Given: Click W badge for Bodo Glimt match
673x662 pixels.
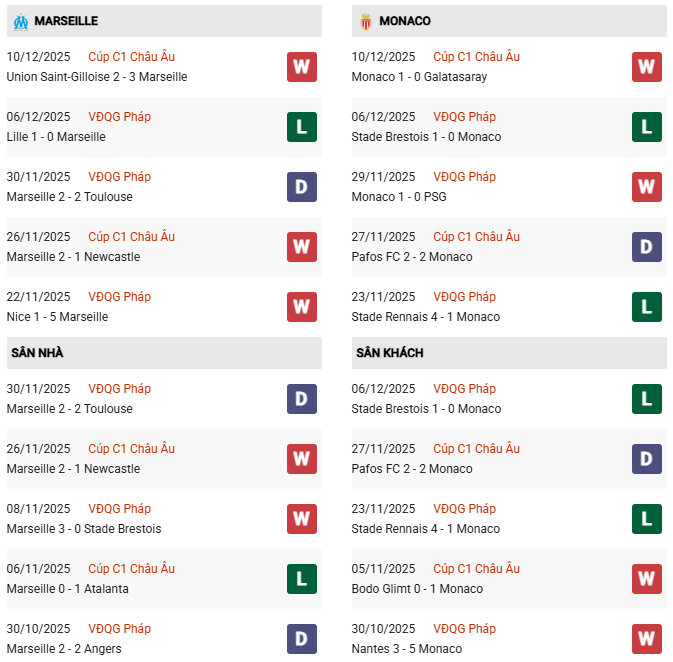Looking at the screenshot, I should 647,579.
